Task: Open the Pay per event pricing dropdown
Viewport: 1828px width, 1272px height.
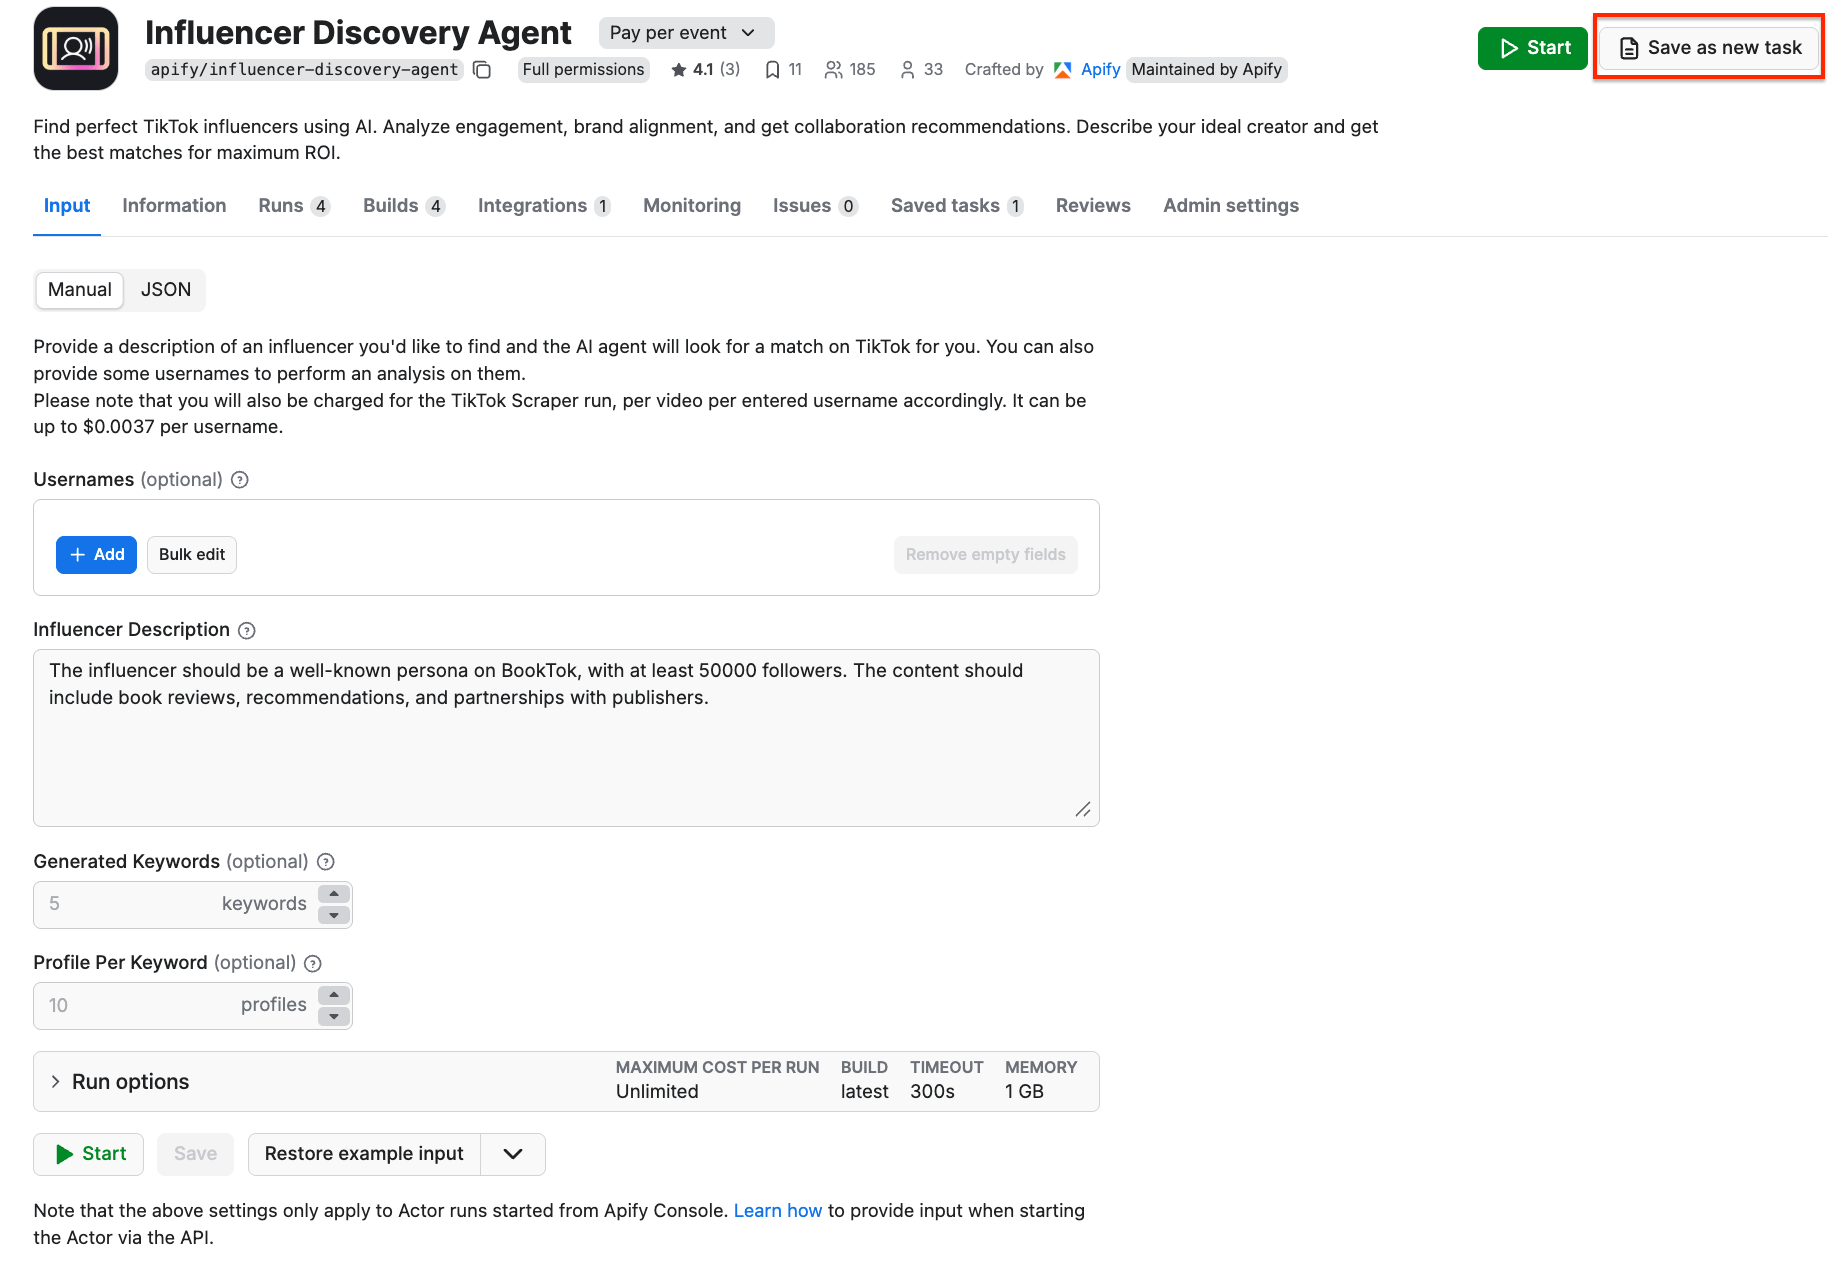Action: point(686,32)
